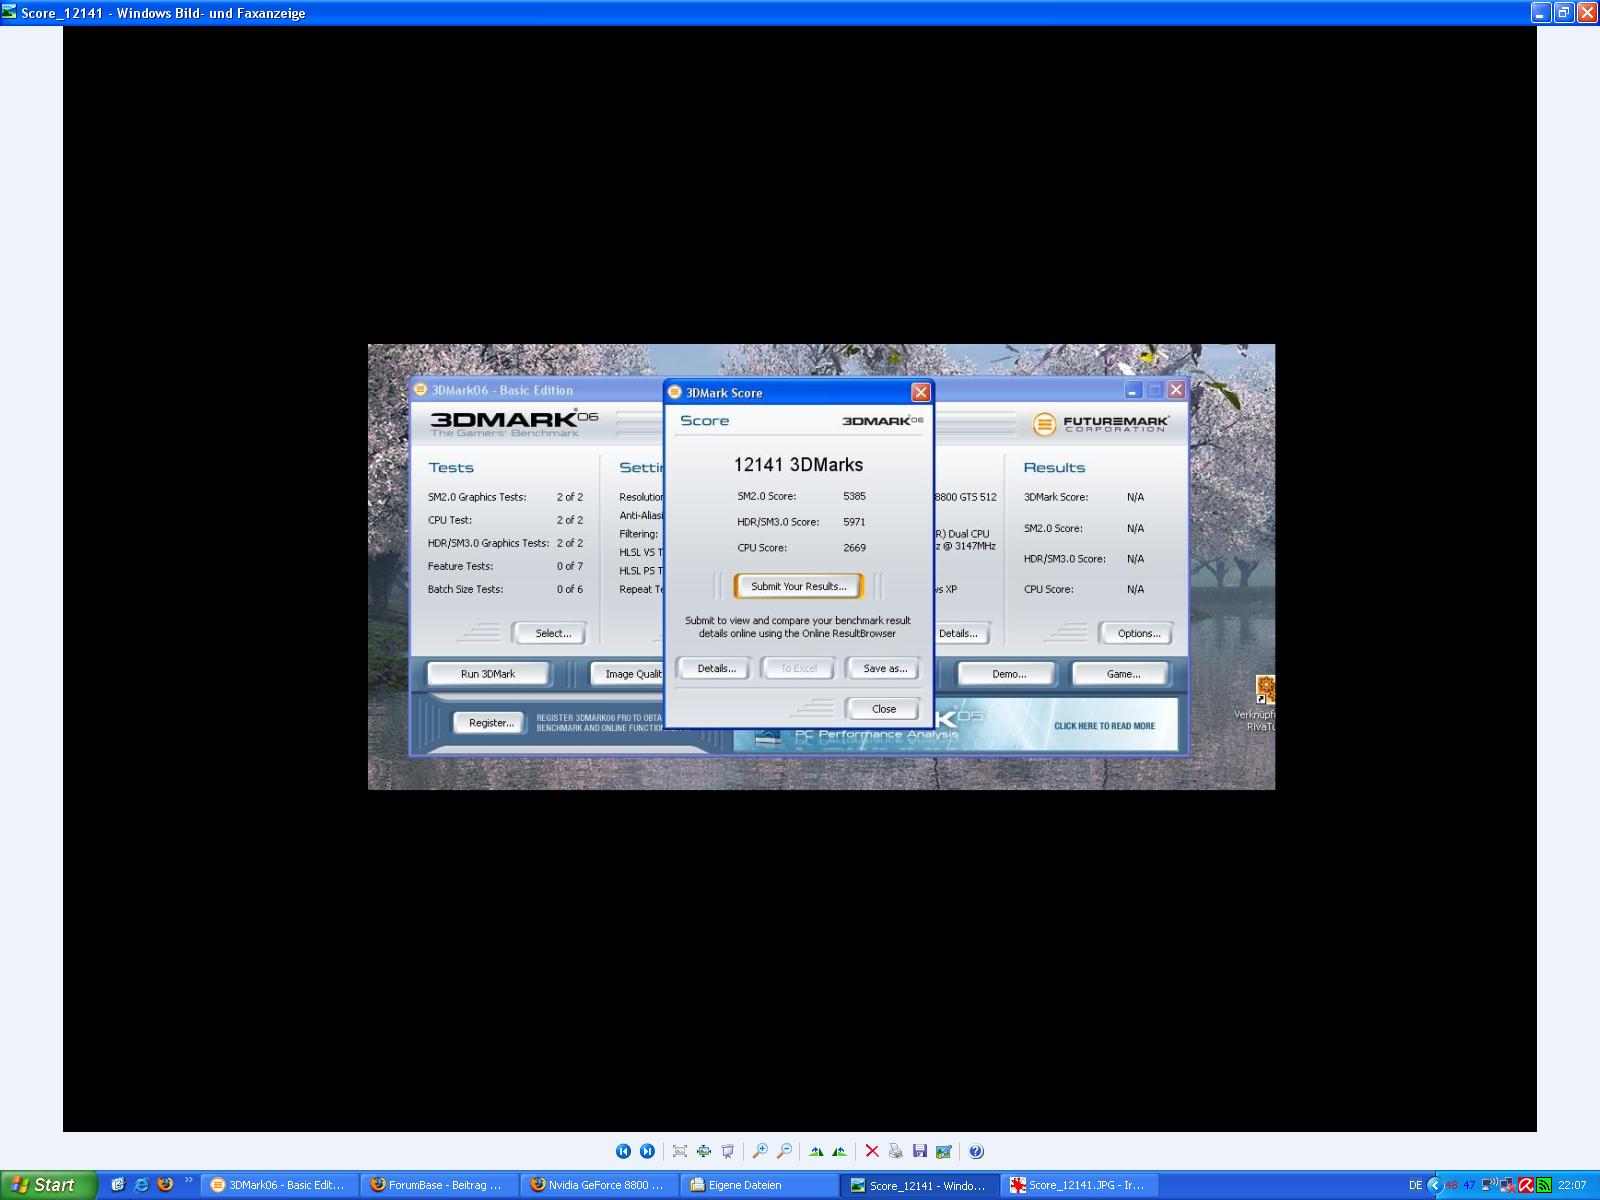Go to the next image
The image size is (1600, 1200).
647,1151
